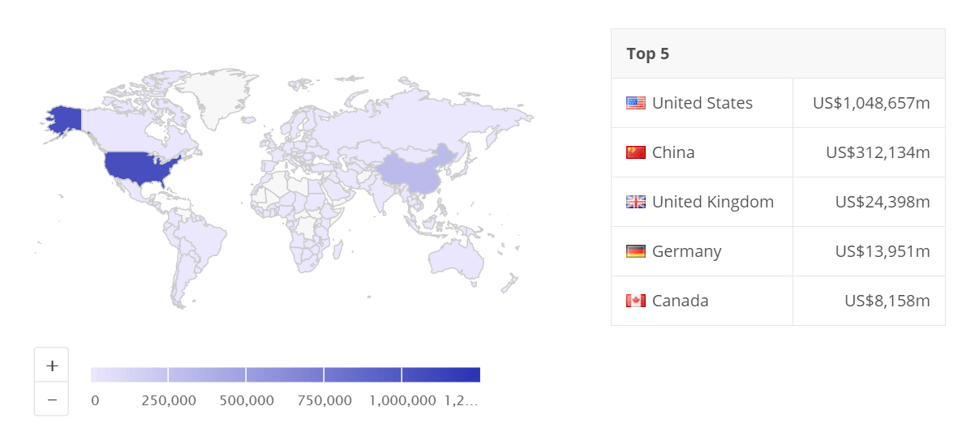Click the United States revenue value US$1,048,657m
The image size is (975, 436).
point(871,103)
